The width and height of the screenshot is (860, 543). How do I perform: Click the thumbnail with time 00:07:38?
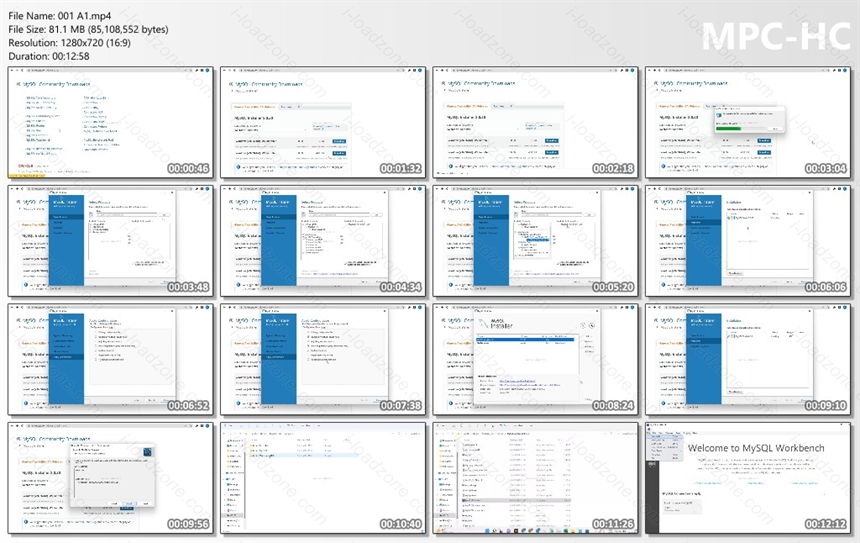(323, 359)
